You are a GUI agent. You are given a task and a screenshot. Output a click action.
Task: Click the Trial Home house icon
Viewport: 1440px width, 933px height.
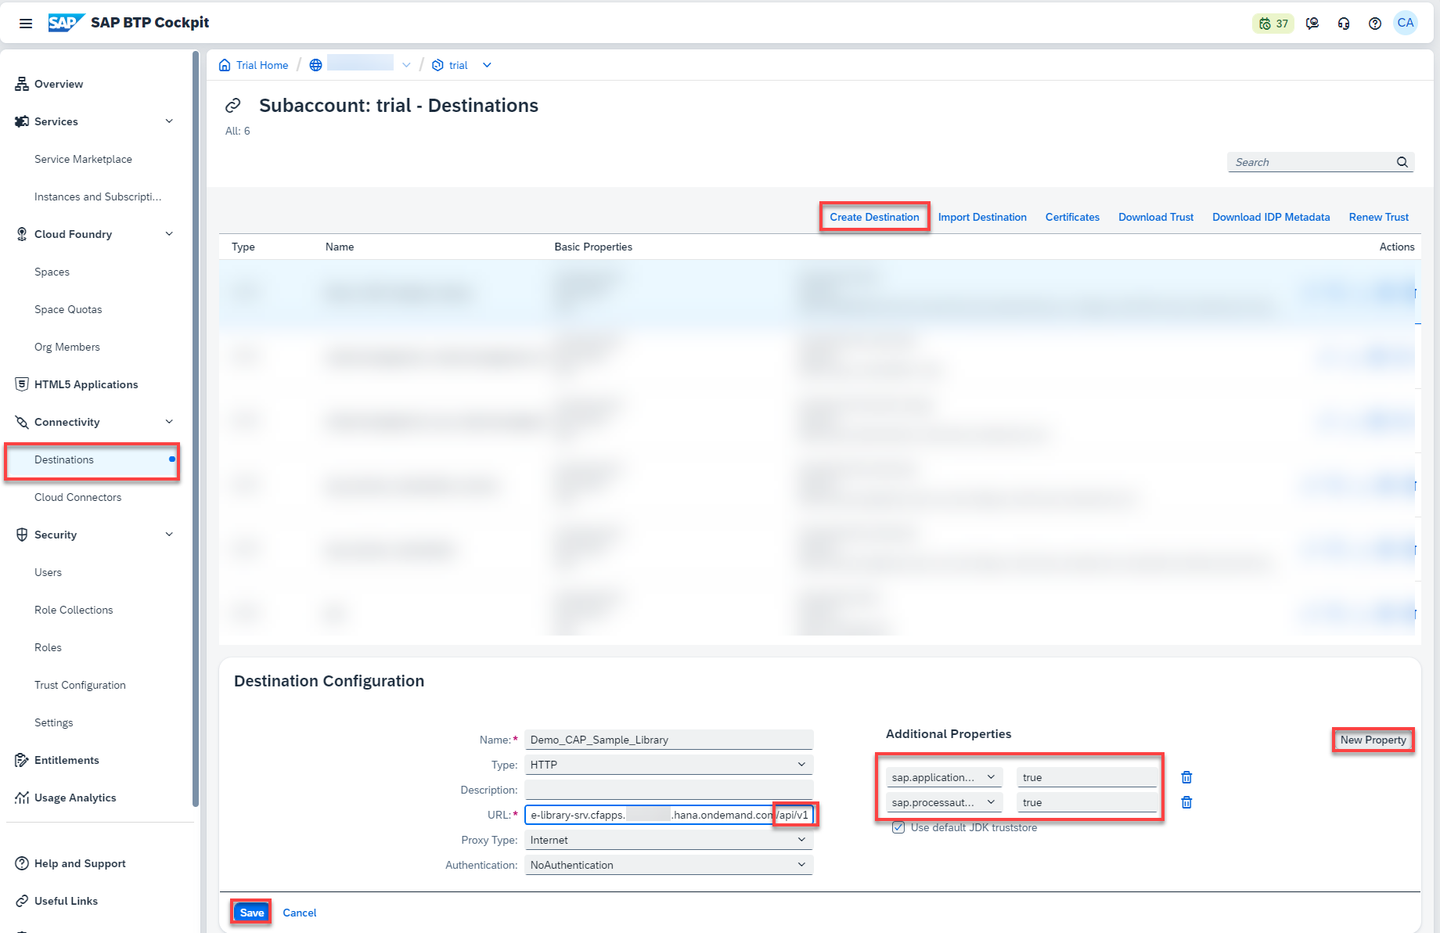[x=225, y=65]
